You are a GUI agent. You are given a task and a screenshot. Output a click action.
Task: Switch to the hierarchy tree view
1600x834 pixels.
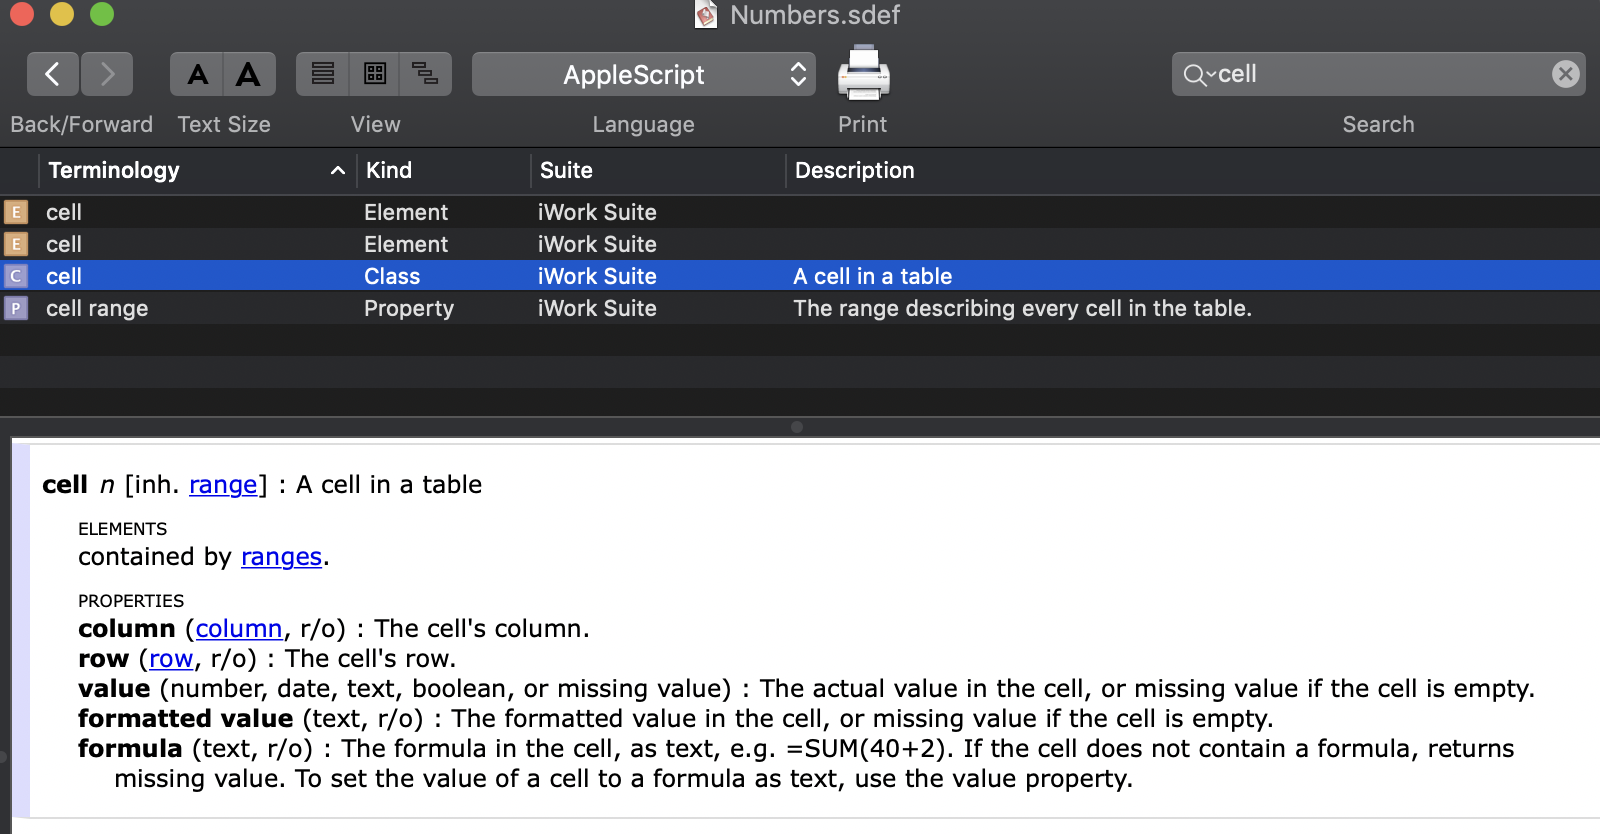pos(425,74)
